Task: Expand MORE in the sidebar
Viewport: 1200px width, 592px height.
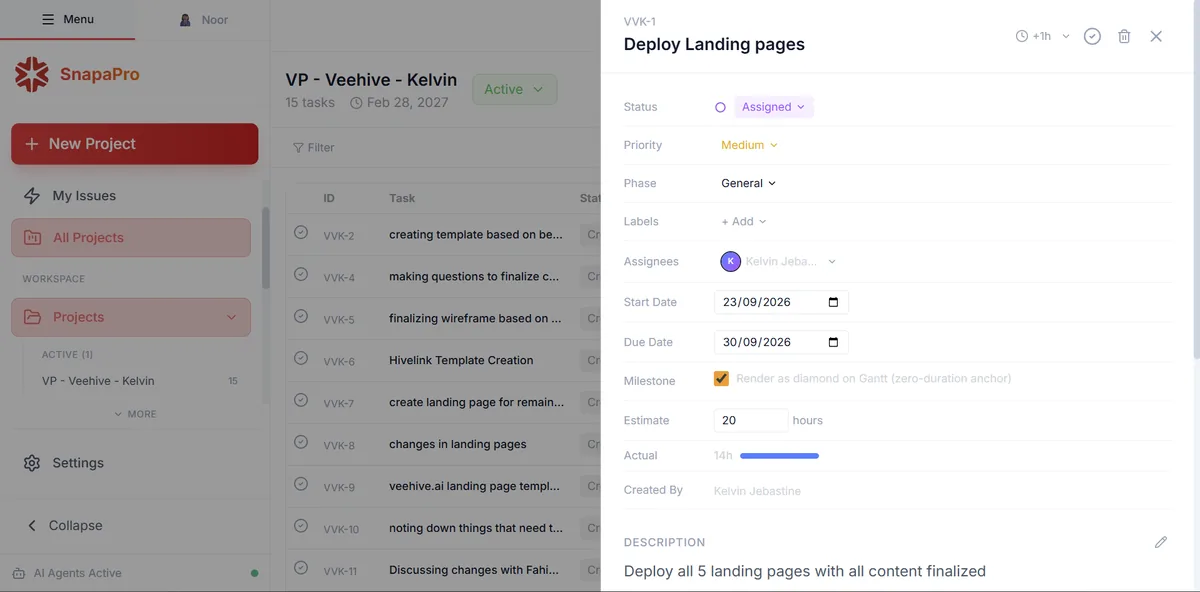Action: tap(135, 414)
